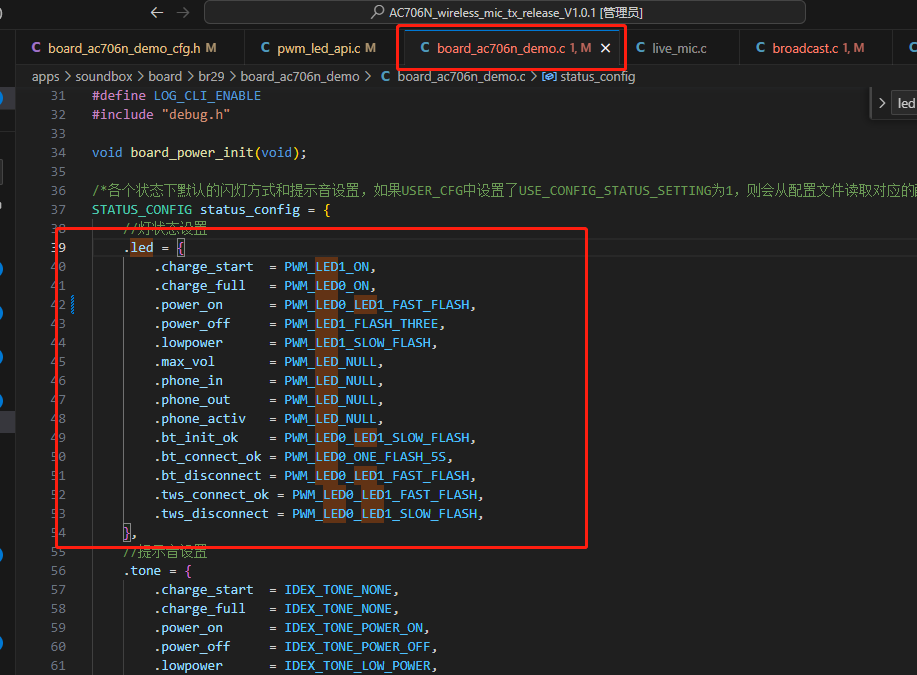Screen dimensions: 917x675
Task: Expand the replace toggle chevron in find widget
Action: (882, 104)
